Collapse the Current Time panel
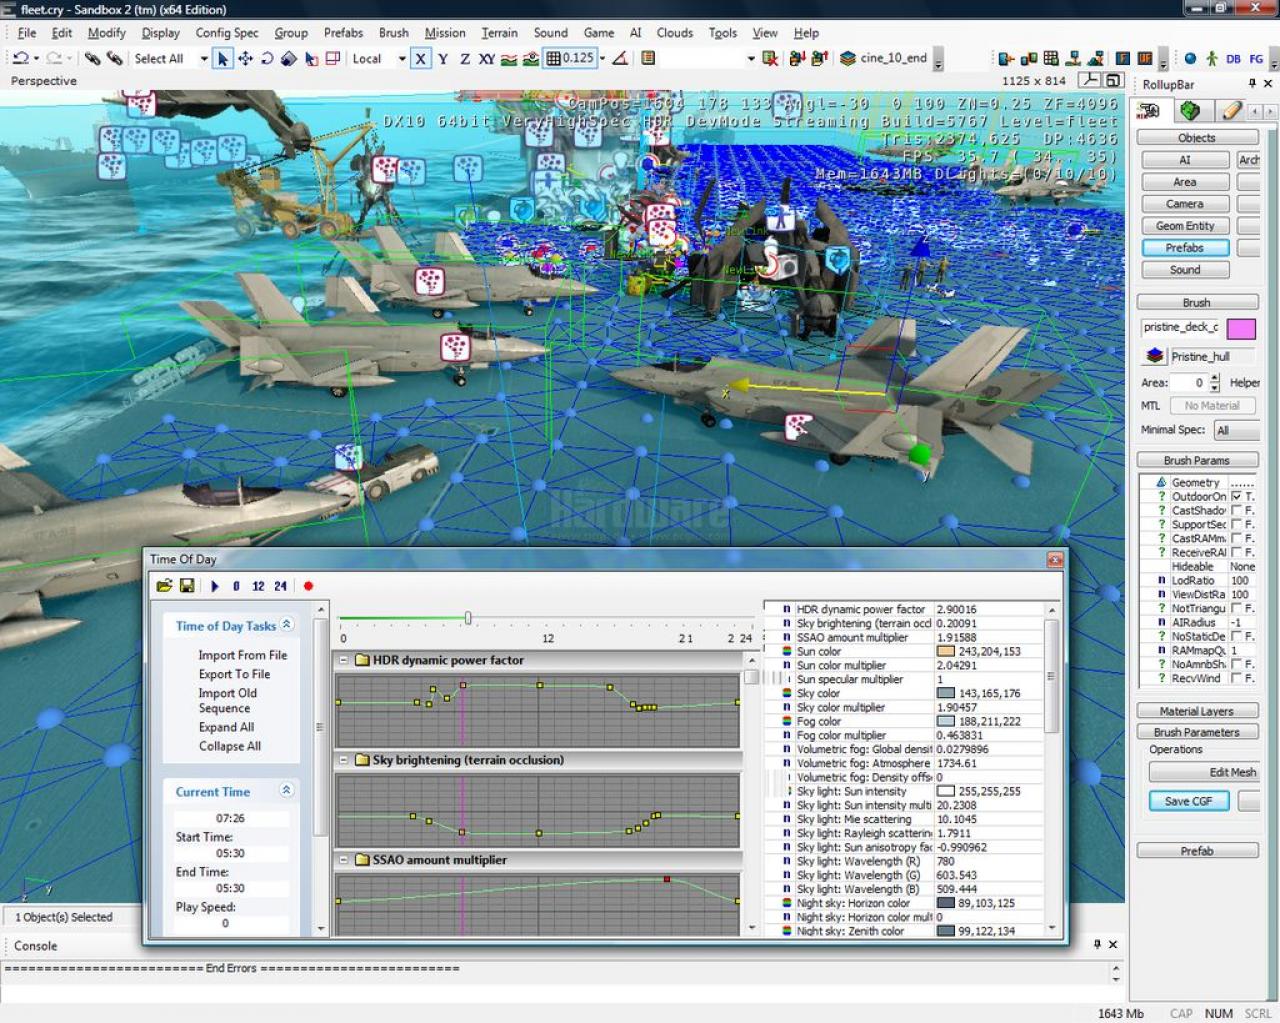The width and height of the screenshot is (1280, 1023). [x=286, y=790]
